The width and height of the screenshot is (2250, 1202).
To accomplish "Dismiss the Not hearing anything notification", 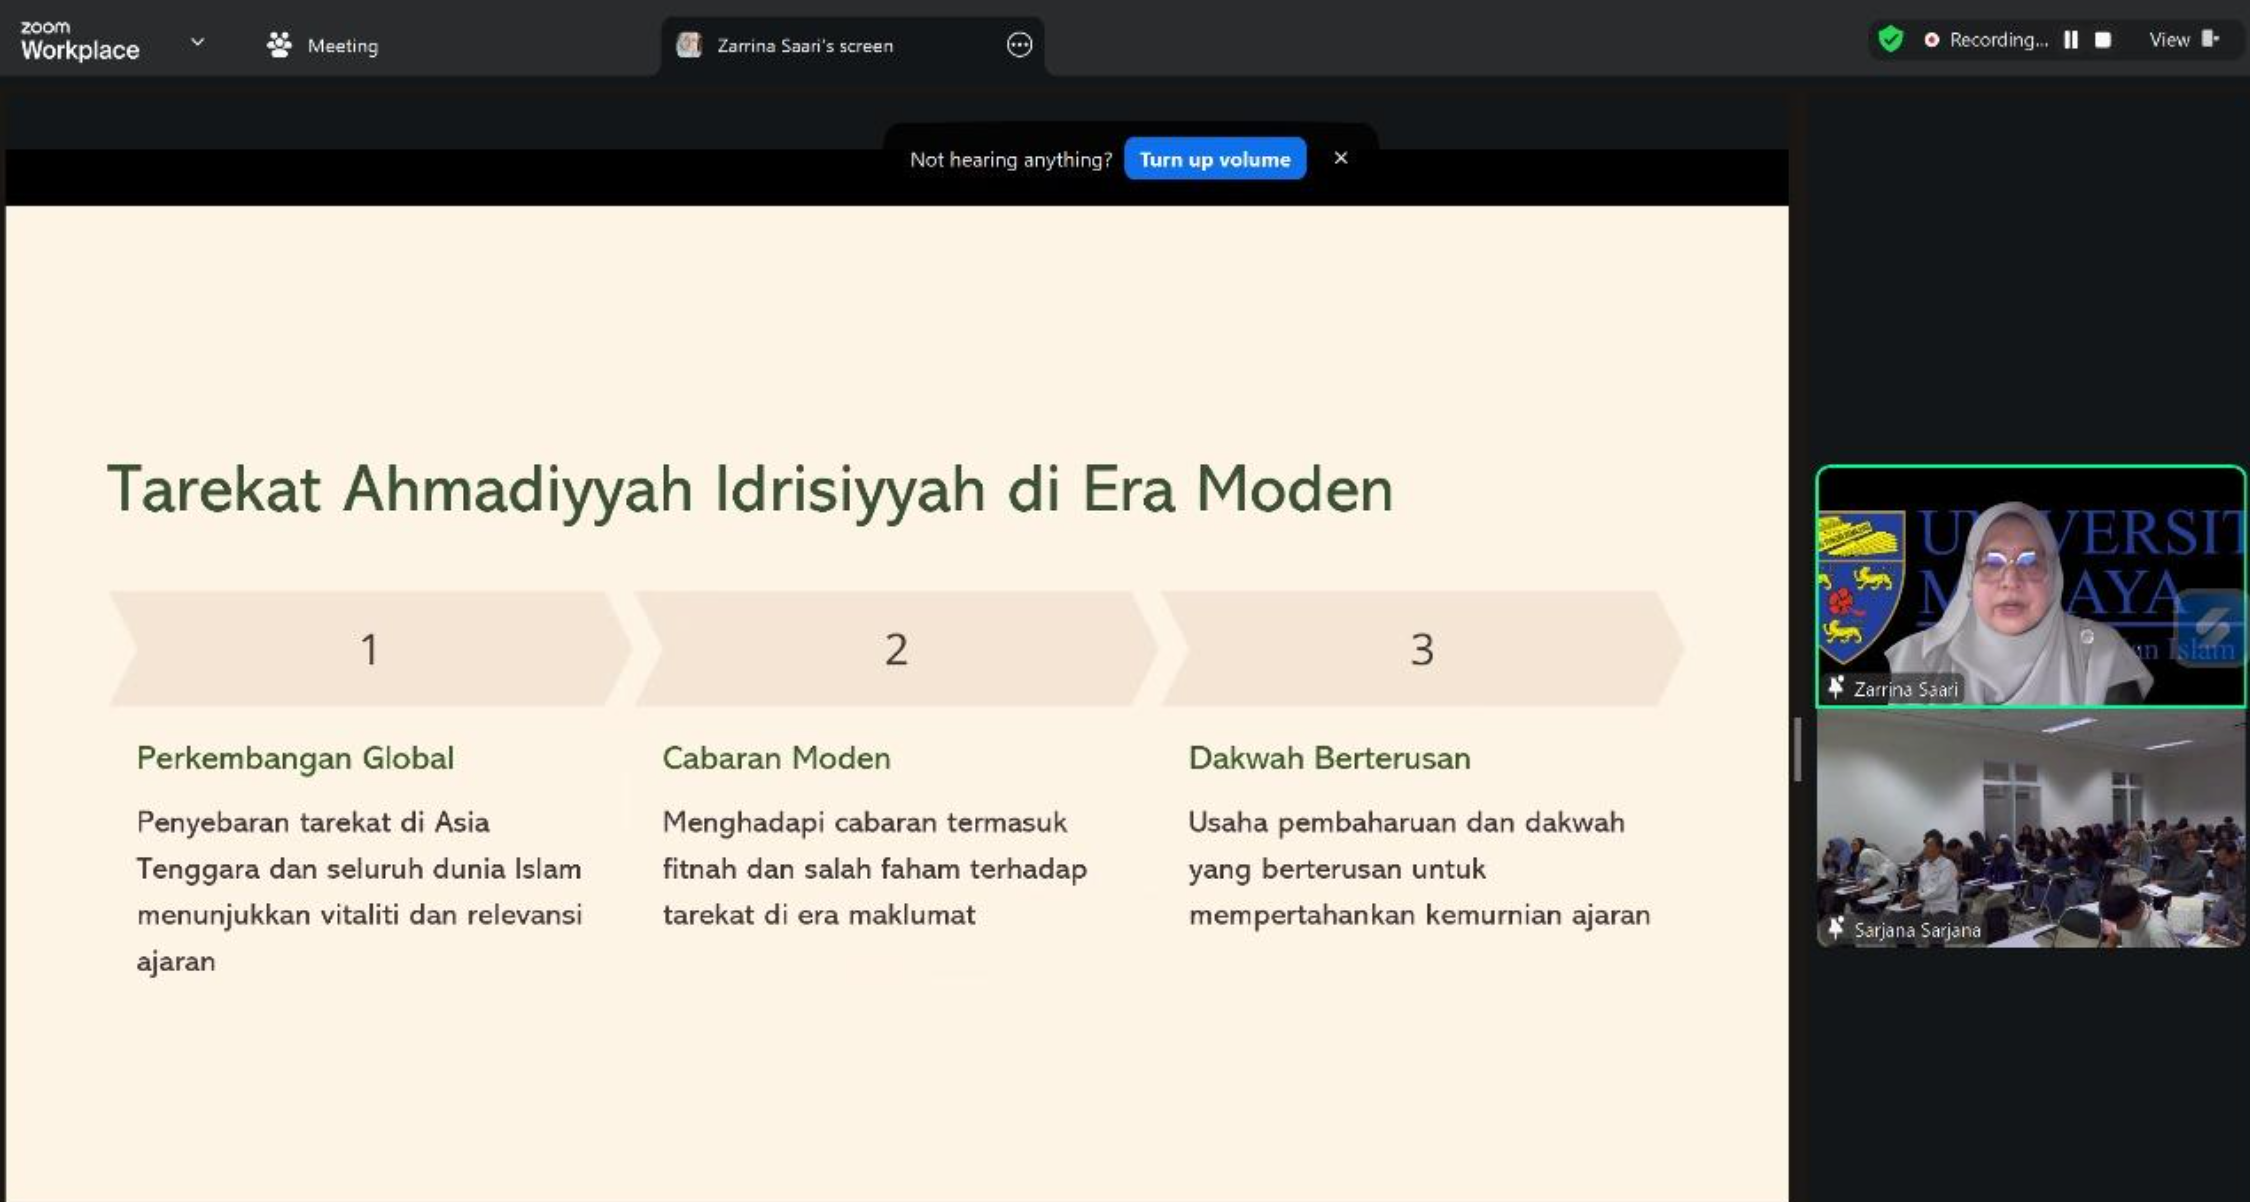I will (1341, 158).
